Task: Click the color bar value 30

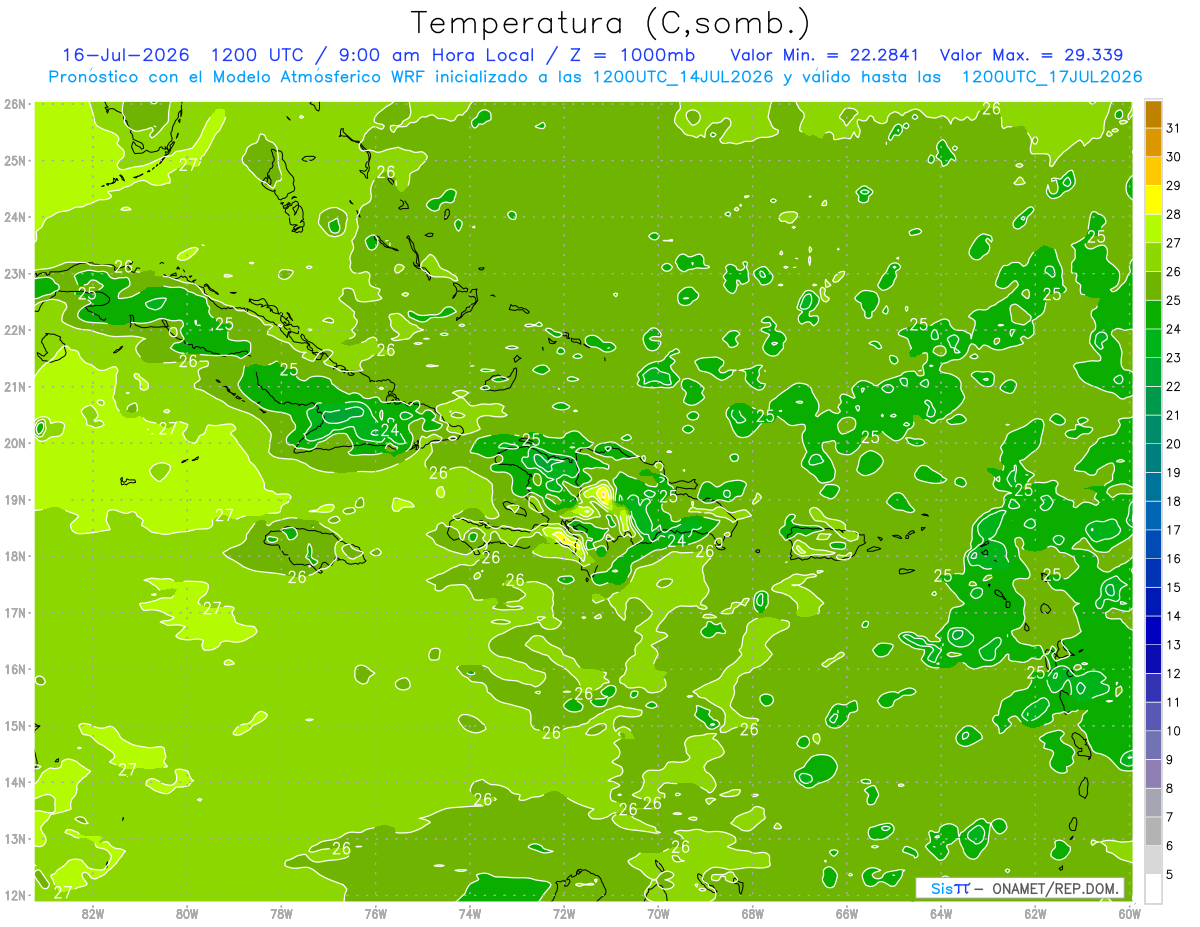Action: [x=1174, y=157]
